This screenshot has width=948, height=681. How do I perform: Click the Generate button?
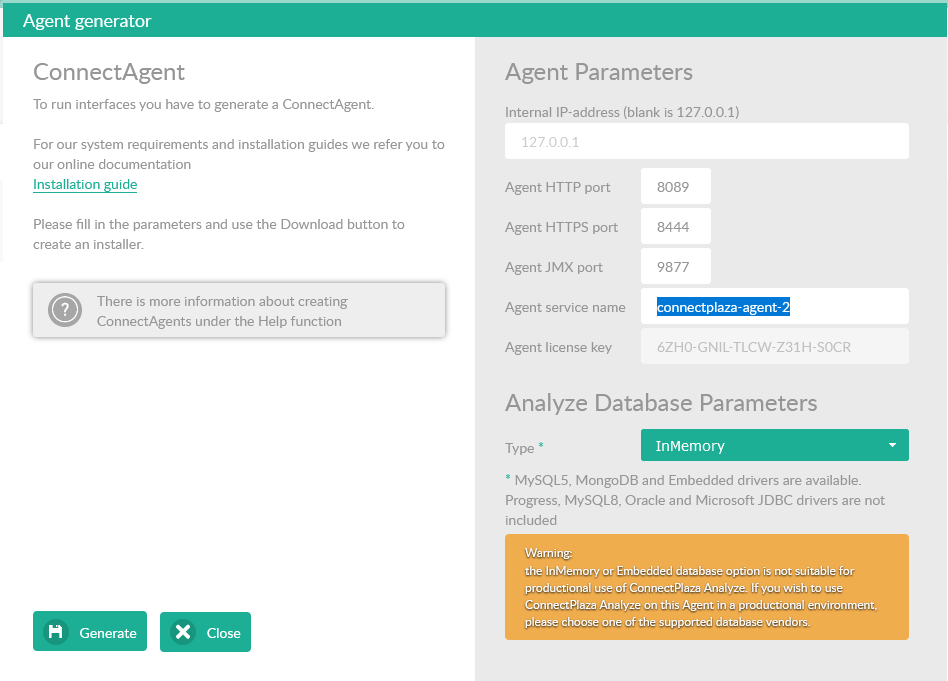(x=90, y=631)
